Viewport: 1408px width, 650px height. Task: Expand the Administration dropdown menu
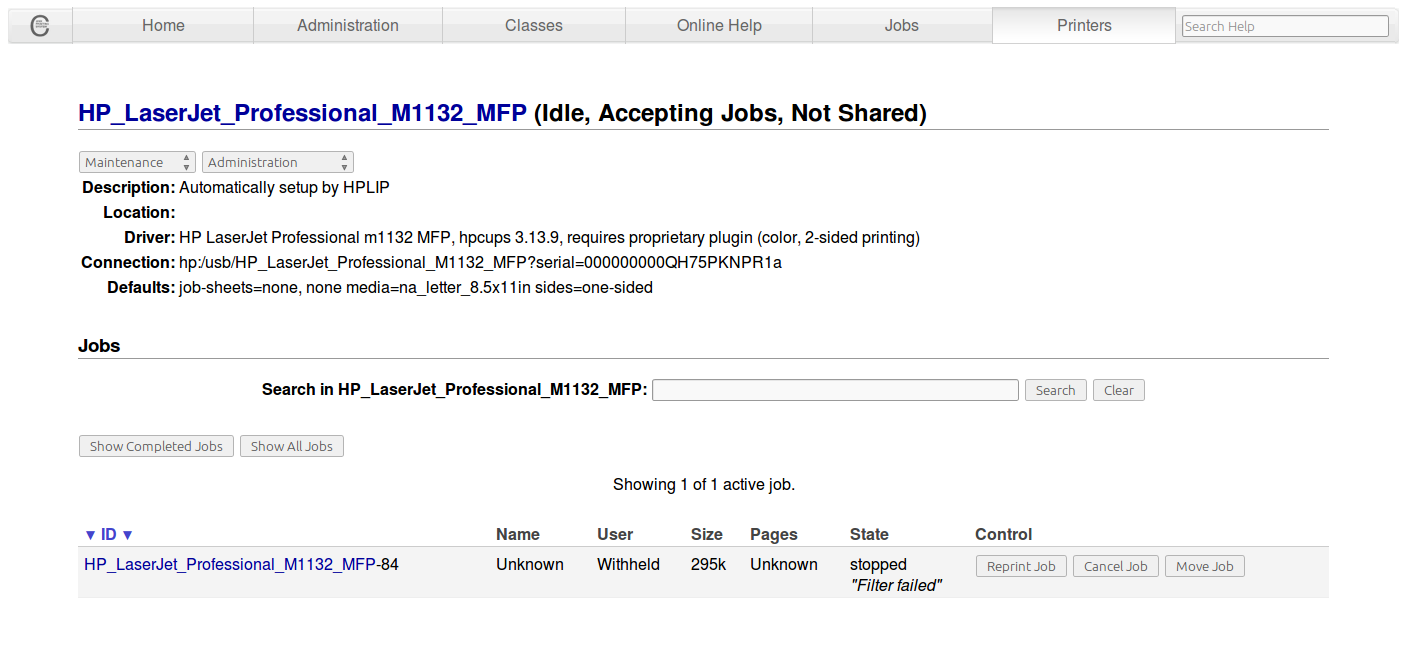point(278,162)
